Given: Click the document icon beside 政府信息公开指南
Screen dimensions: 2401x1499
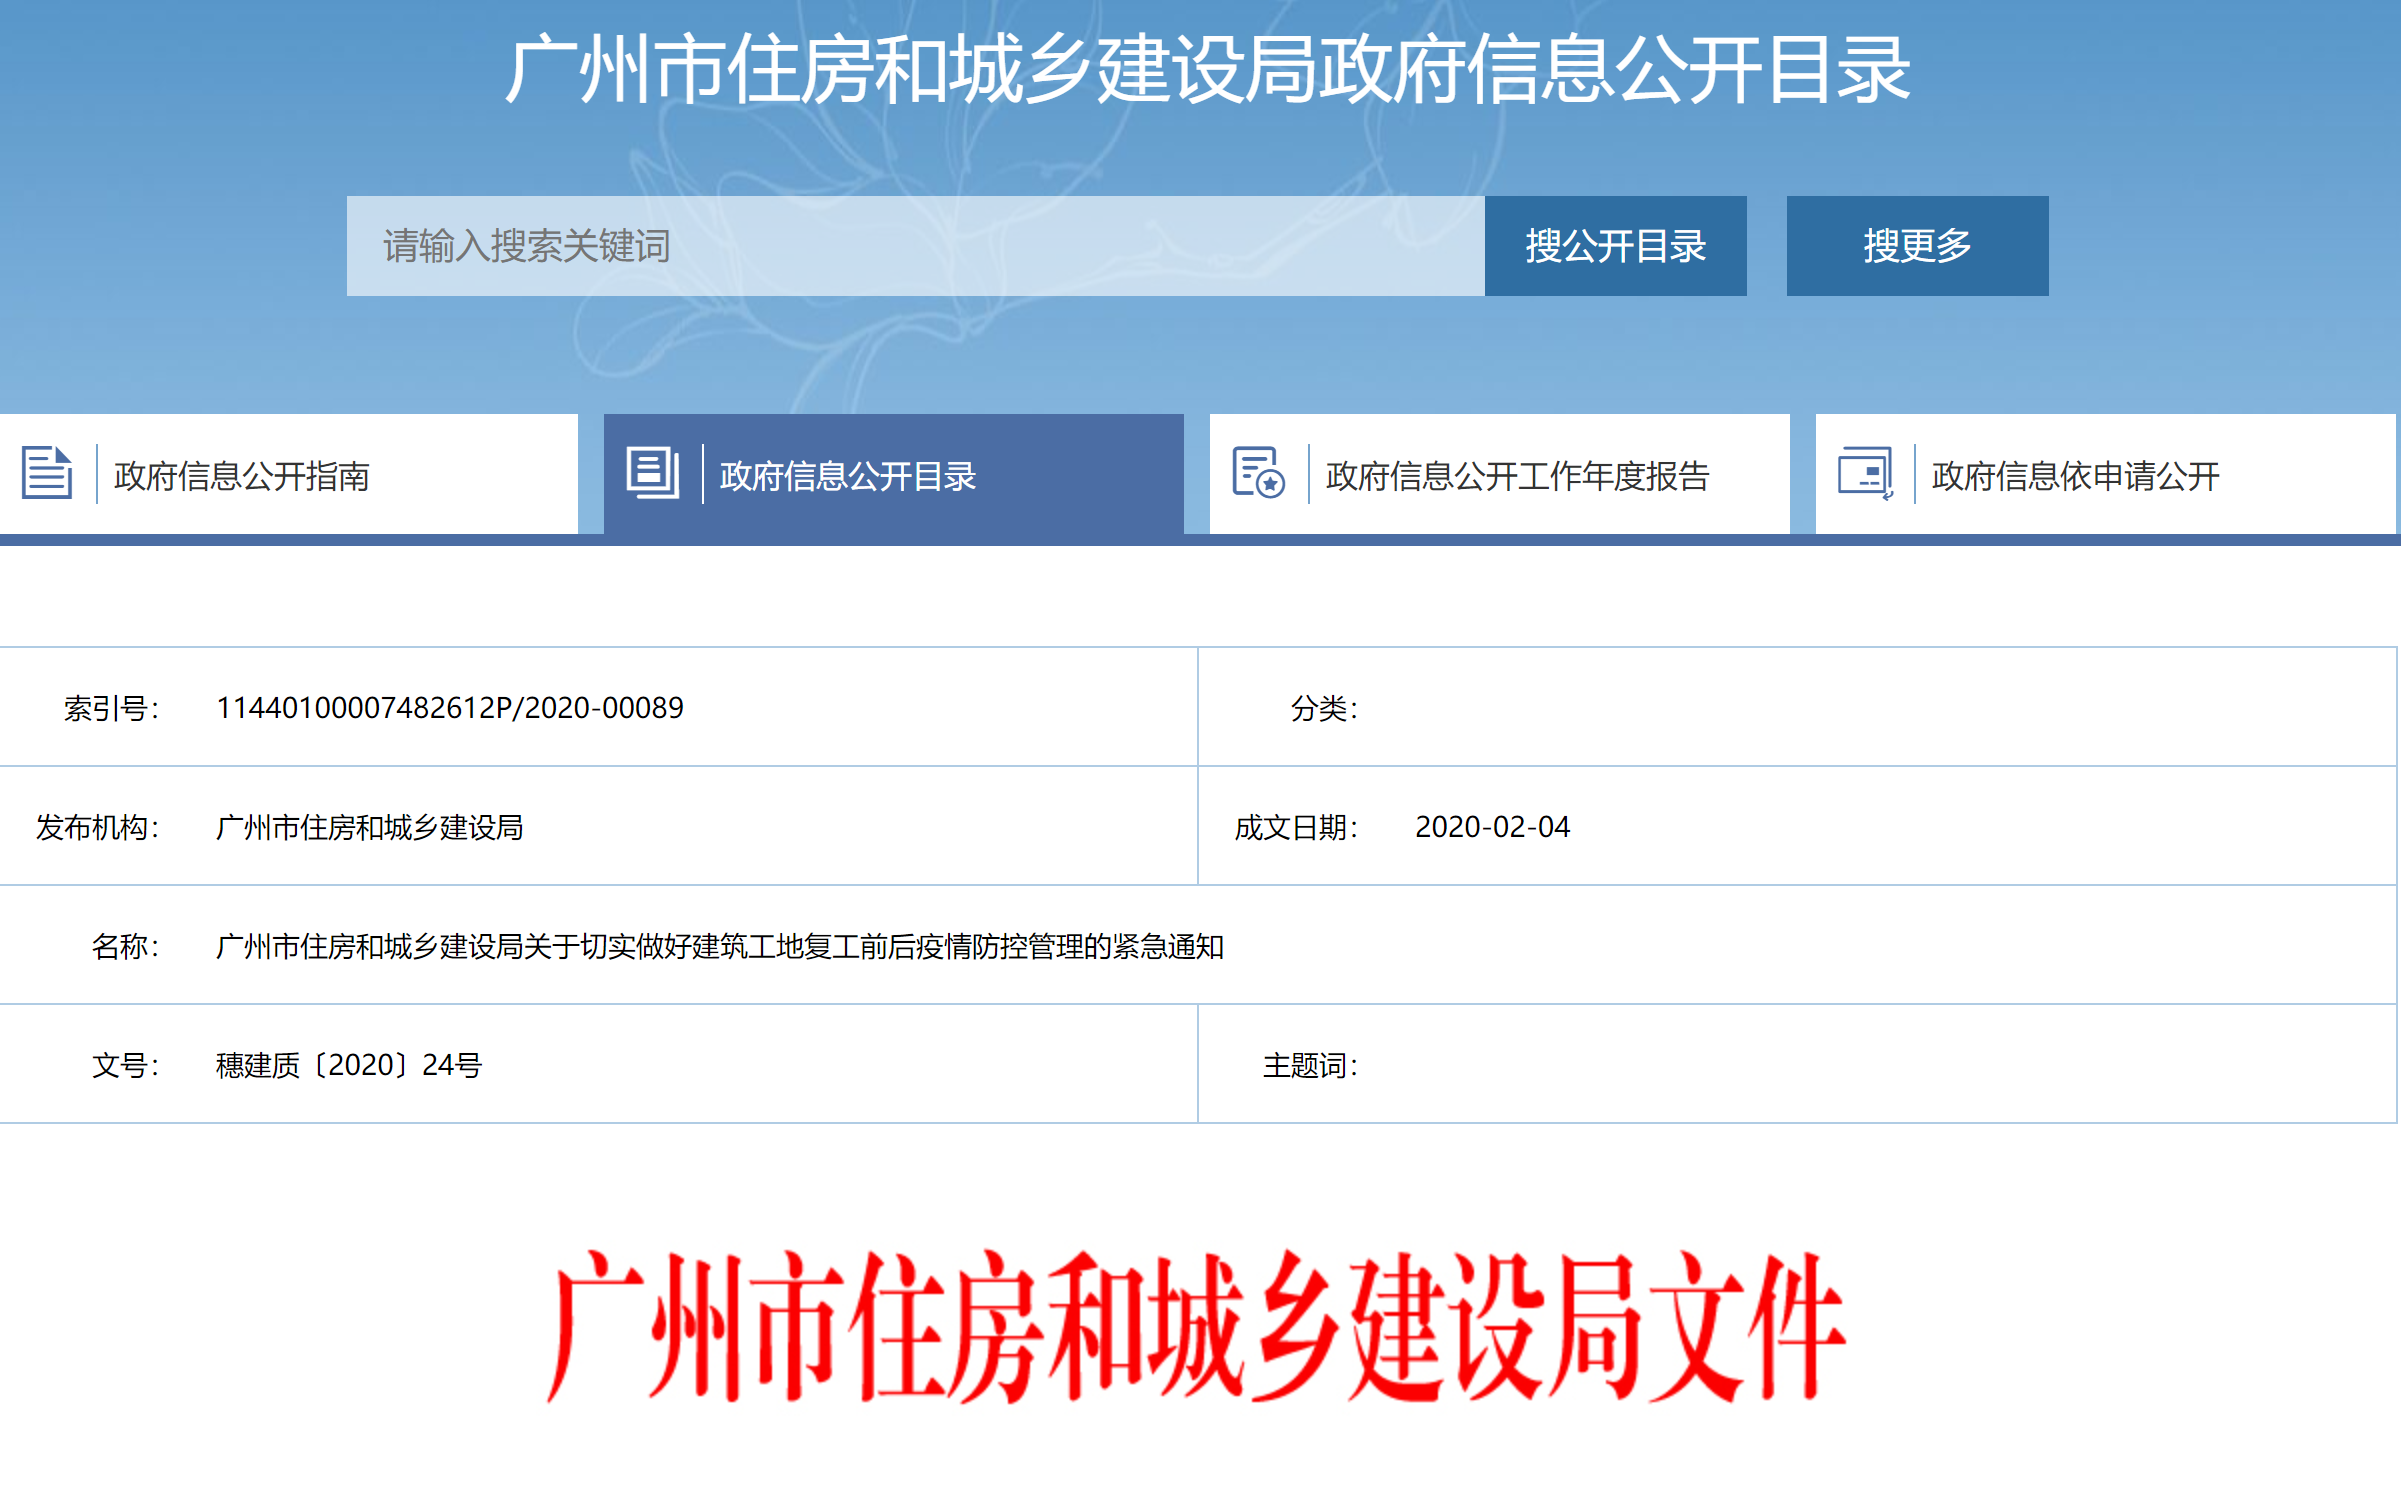Looking at the screenshot, I should click(x=47, y=473).
